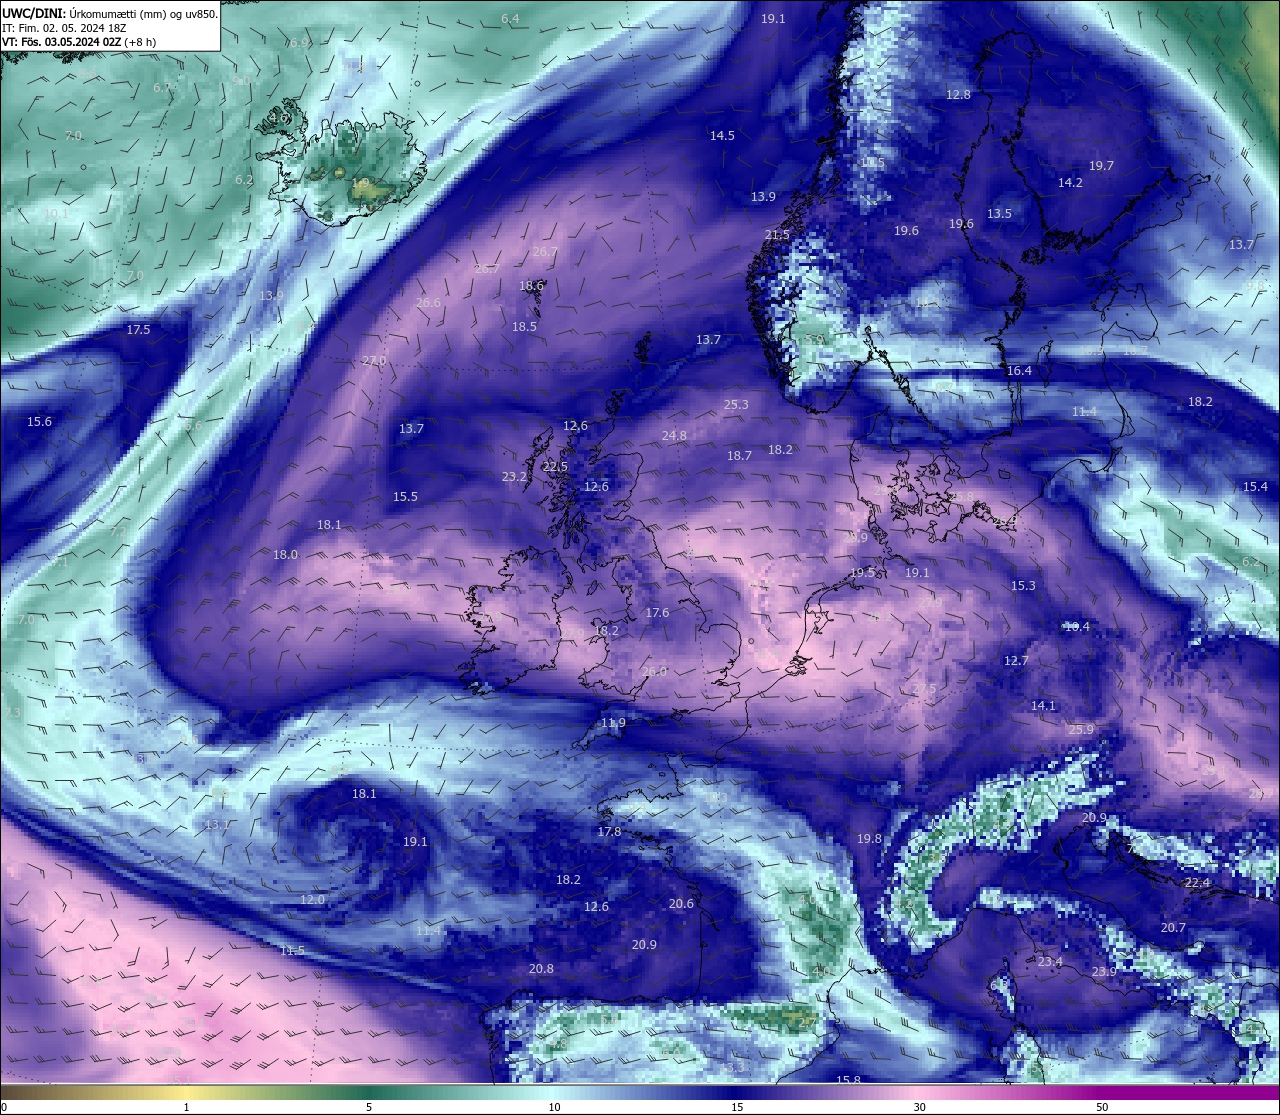Click the 5 tick label on the color scale
This screenshot has height=1115, width=1280.
(x=369, y=1107)
